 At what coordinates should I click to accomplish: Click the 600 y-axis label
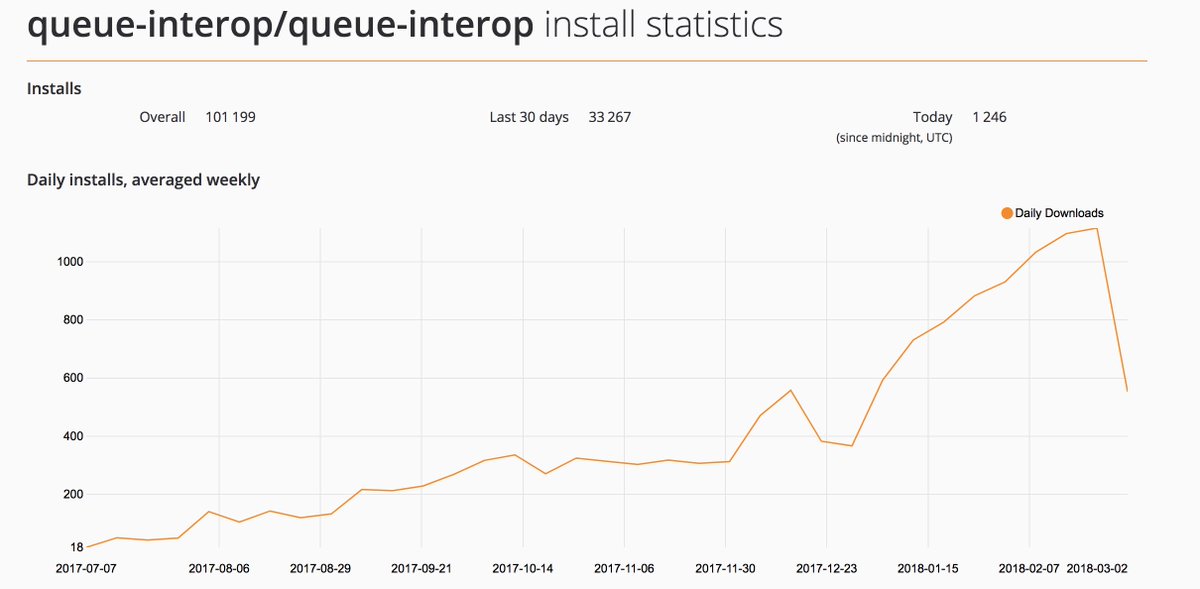(71, 378)
